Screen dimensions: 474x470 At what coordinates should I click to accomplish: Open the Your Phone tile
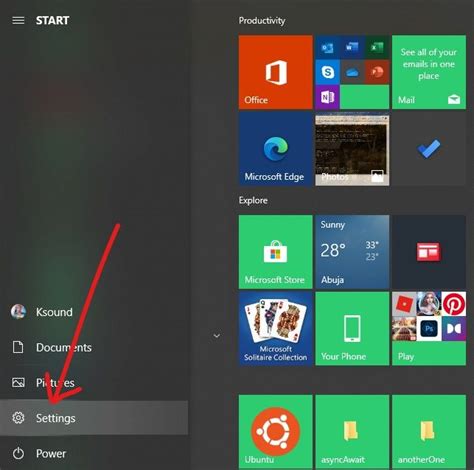pos(352,329)
